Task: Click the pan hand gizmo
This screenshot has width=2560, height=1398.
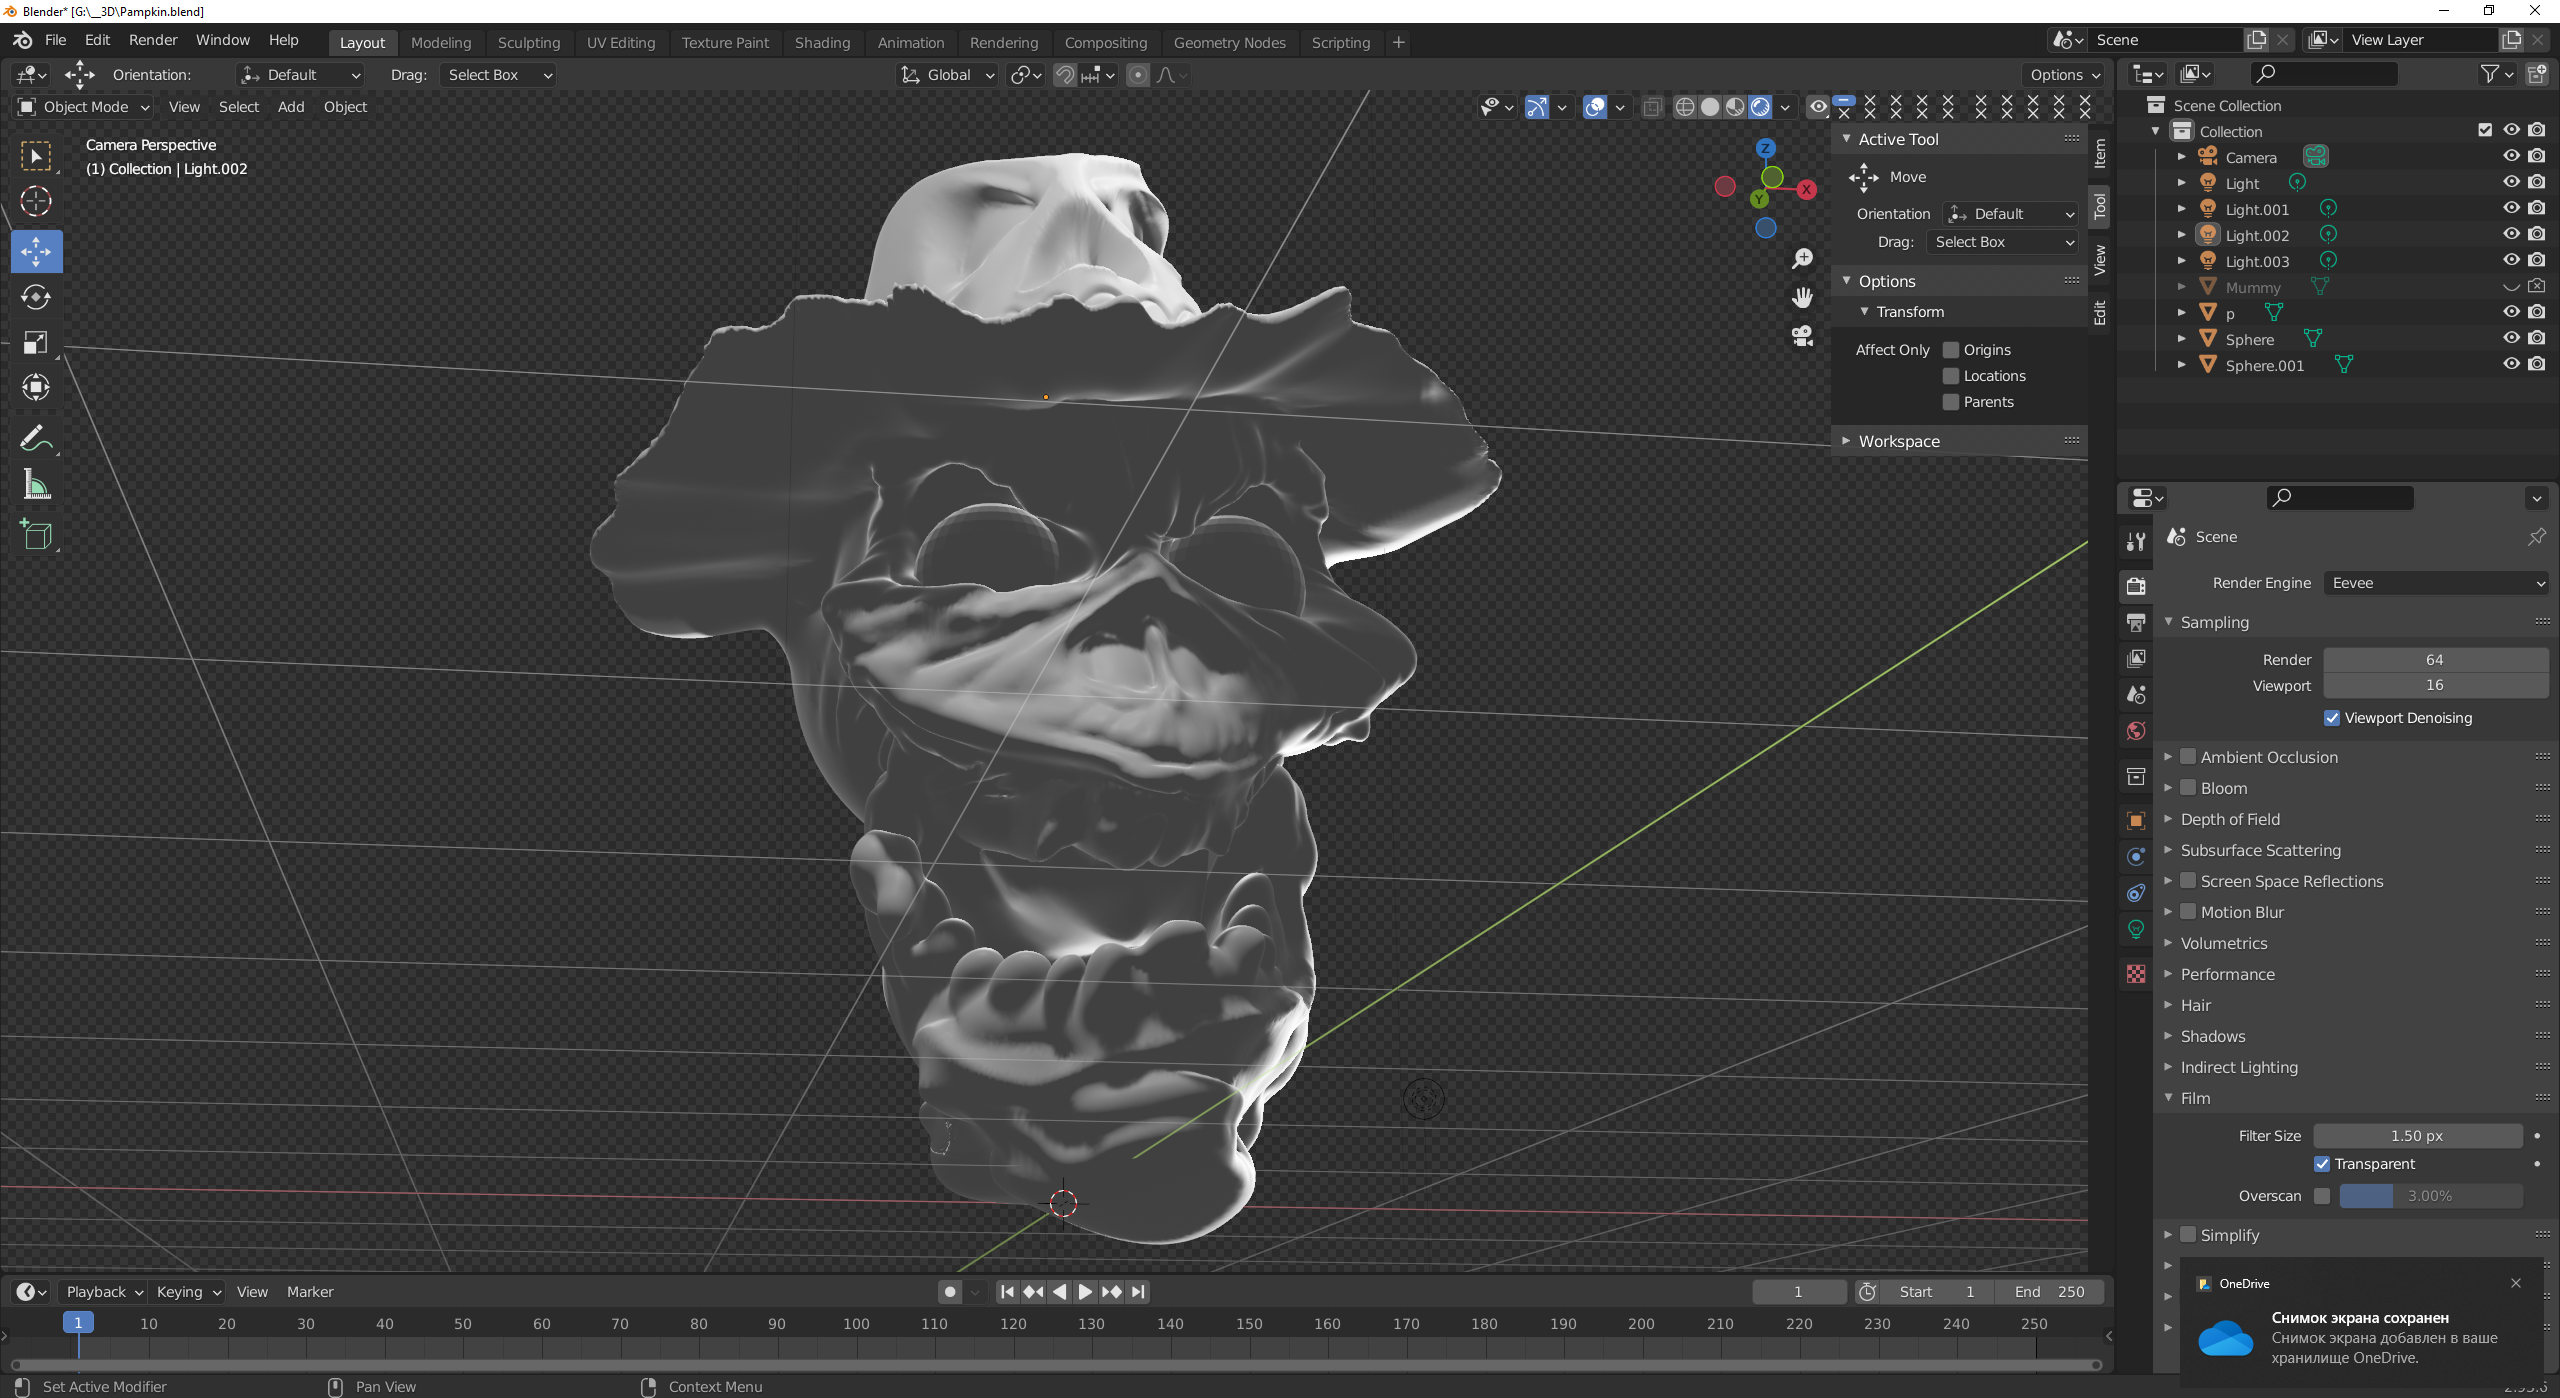Action: tap(1802, 298)
